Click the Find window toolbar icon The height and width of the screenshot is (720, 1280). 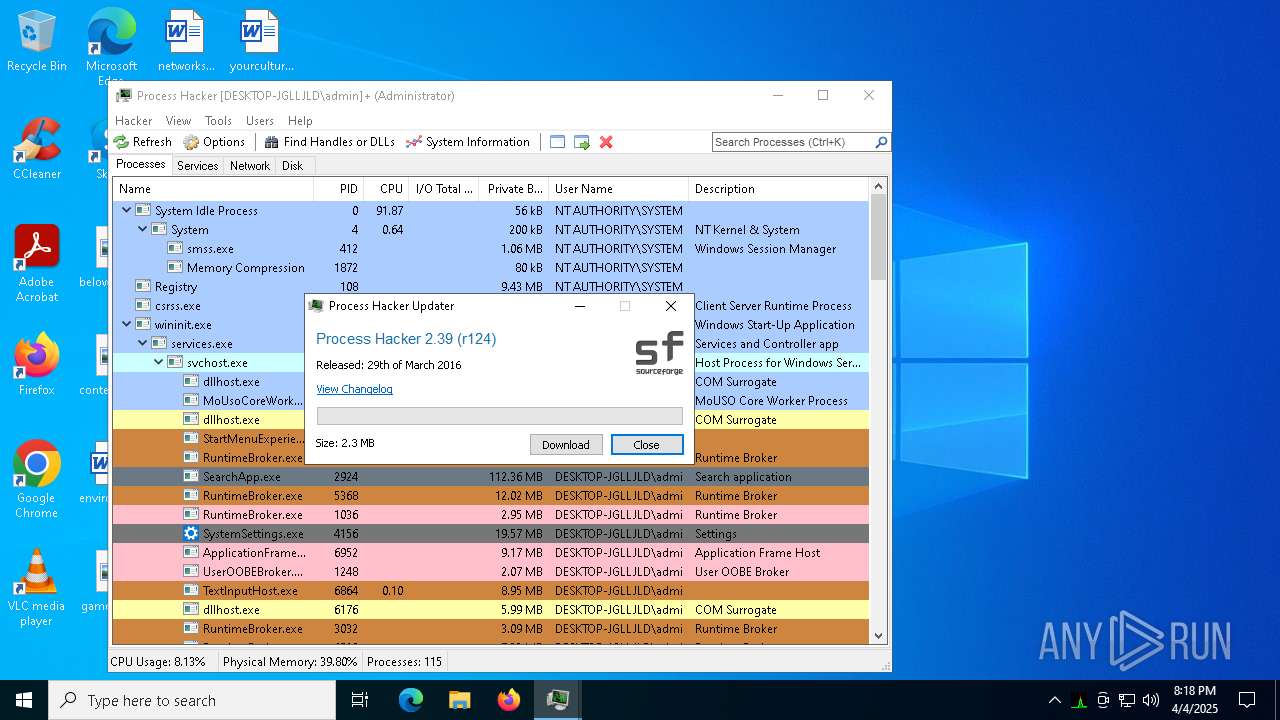558,142
